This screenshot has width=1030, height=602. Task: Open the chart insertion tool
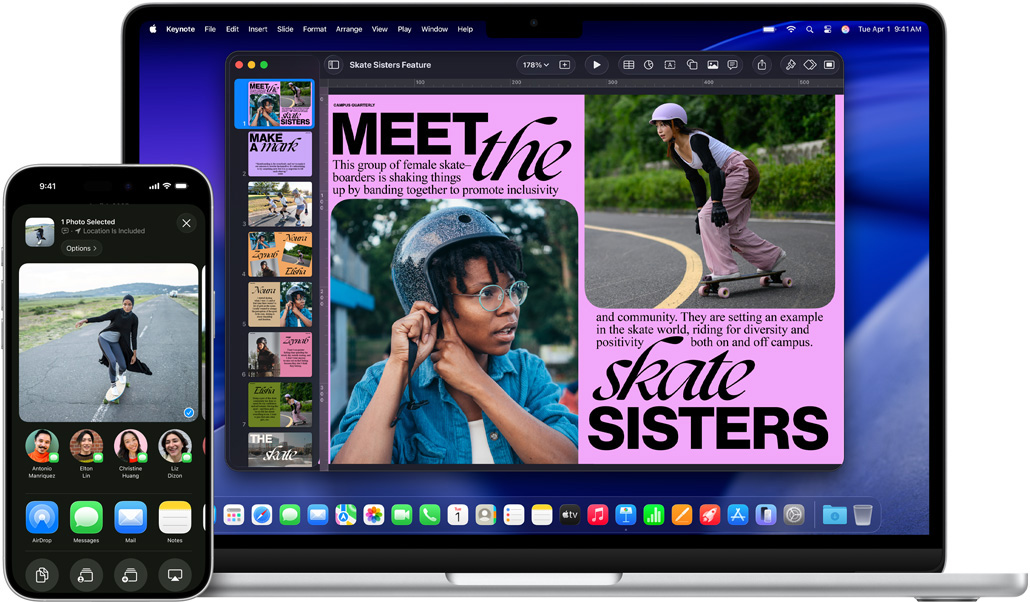[648, 64]
